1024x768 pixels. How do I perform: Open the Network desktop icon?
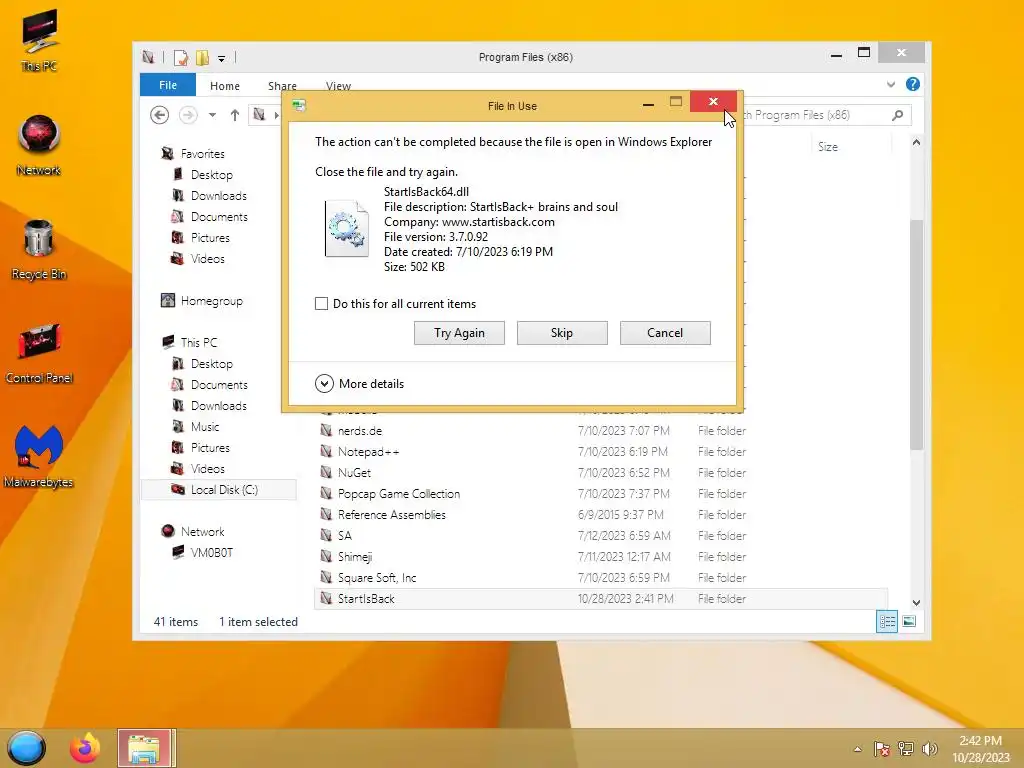[39, 145]
